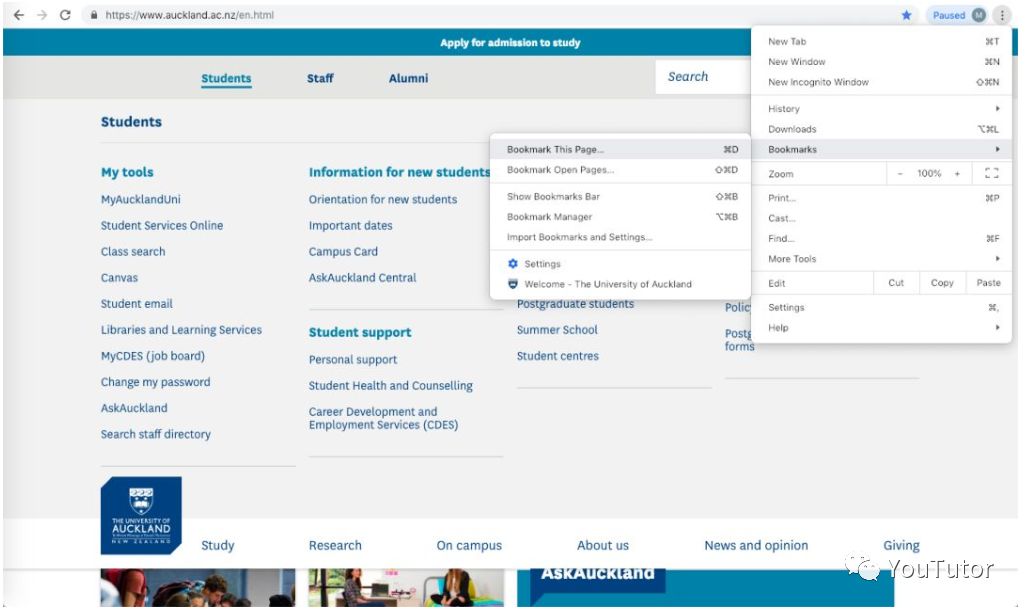Open Bookmark Manager
Image resolution: width=1027 pixels, height=611 pixels.
coord(620,217)
